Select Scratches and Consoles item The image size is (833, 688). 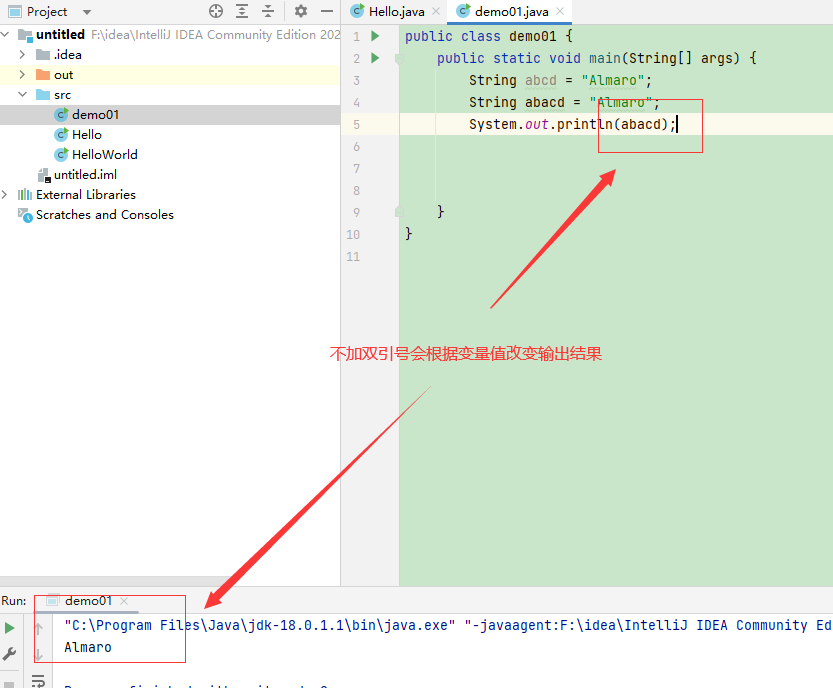(x=105, y=215)
